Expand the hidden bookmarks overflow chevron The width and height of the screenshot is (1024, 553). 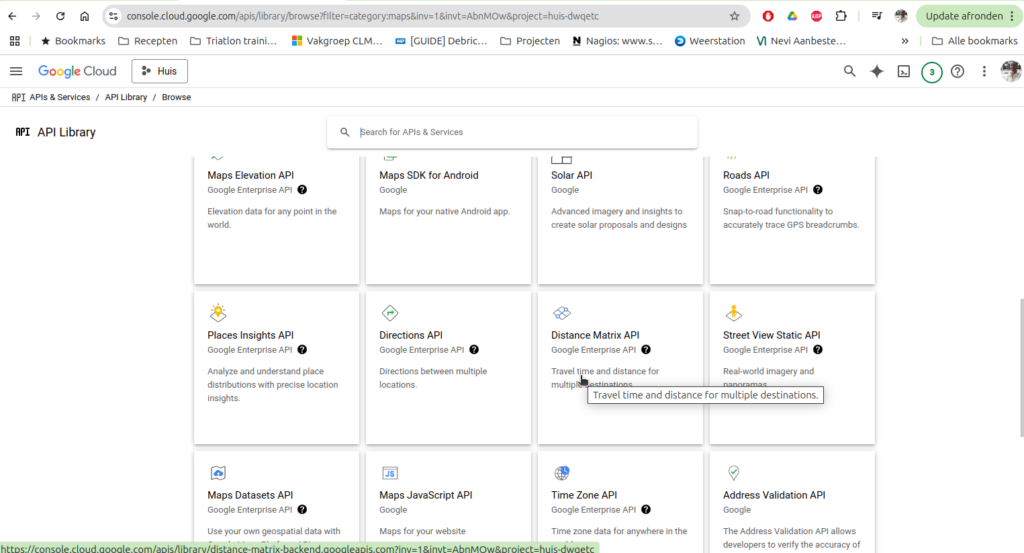[905, 41]
